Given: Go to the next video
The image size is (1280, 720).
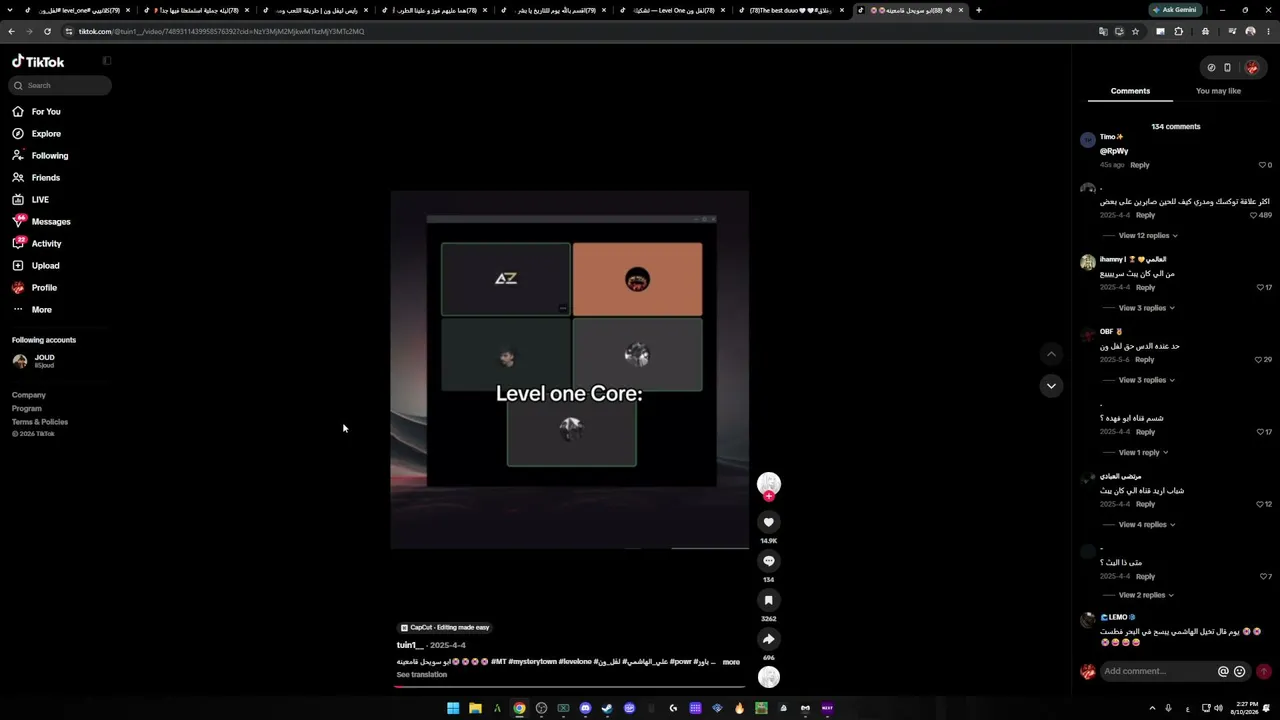Looking at the screenshot, I should (x=1051, y=386).
